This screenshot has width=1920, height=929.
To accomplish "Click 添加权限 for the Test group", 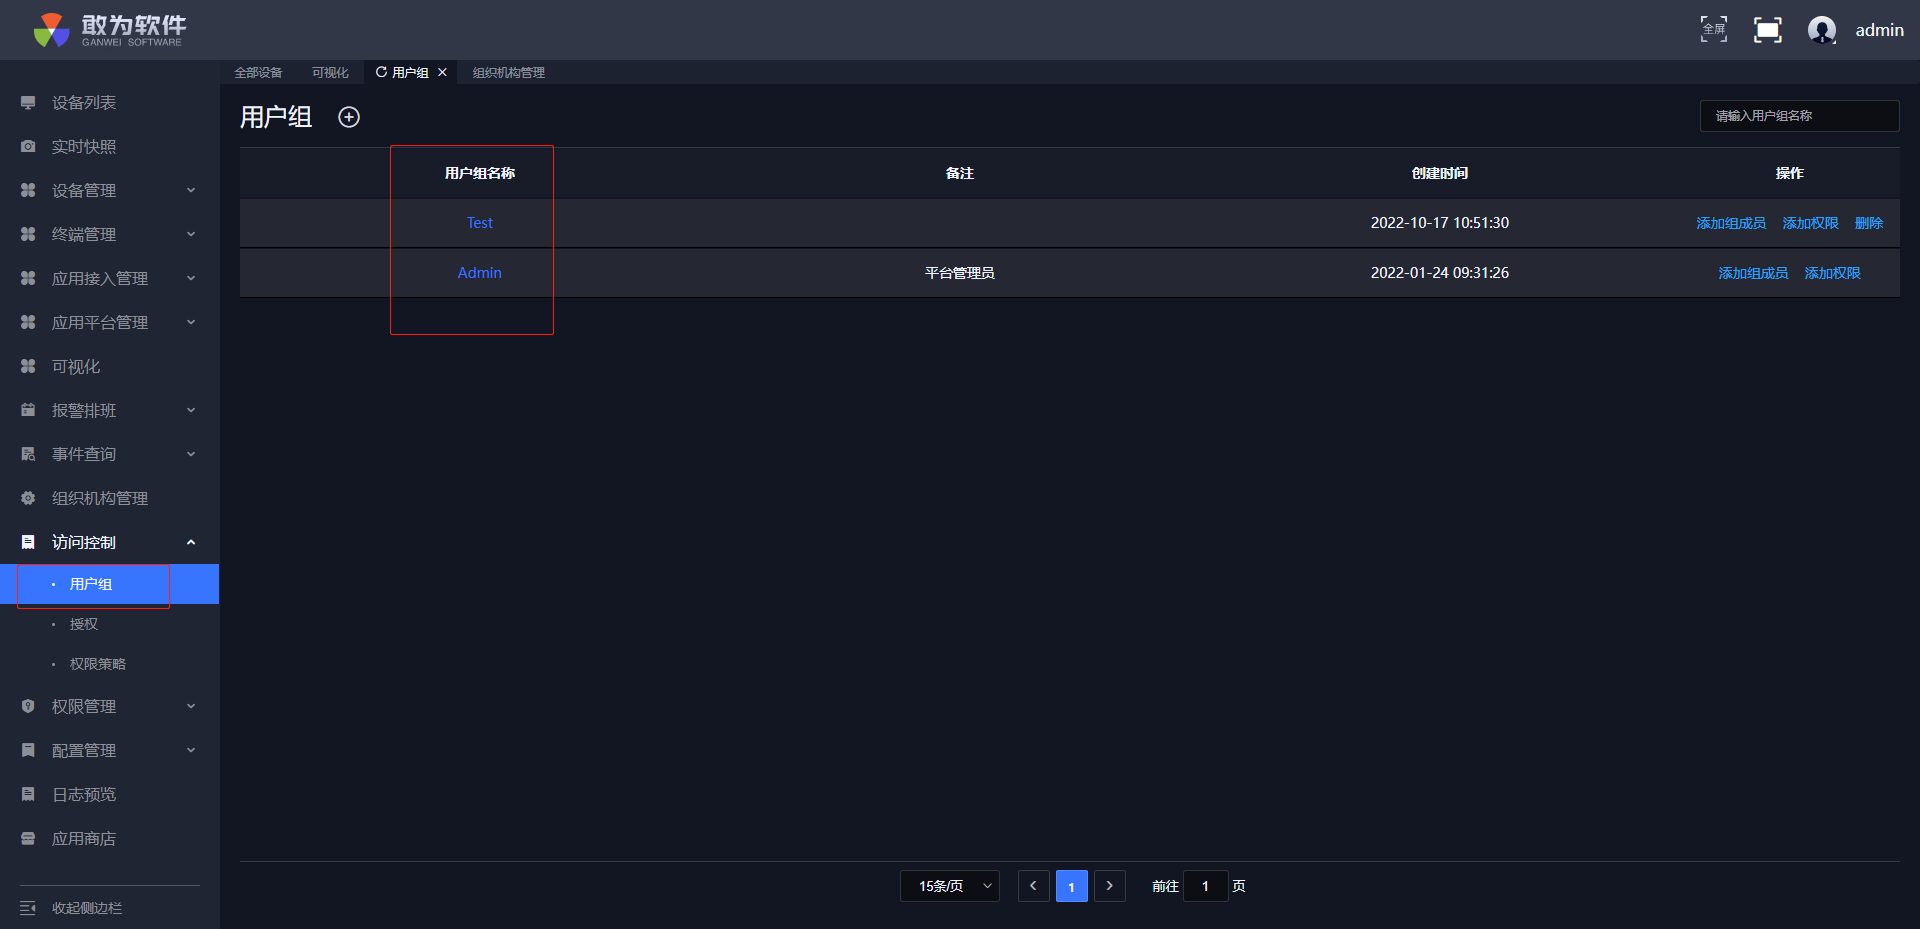I will [1811, 223].
